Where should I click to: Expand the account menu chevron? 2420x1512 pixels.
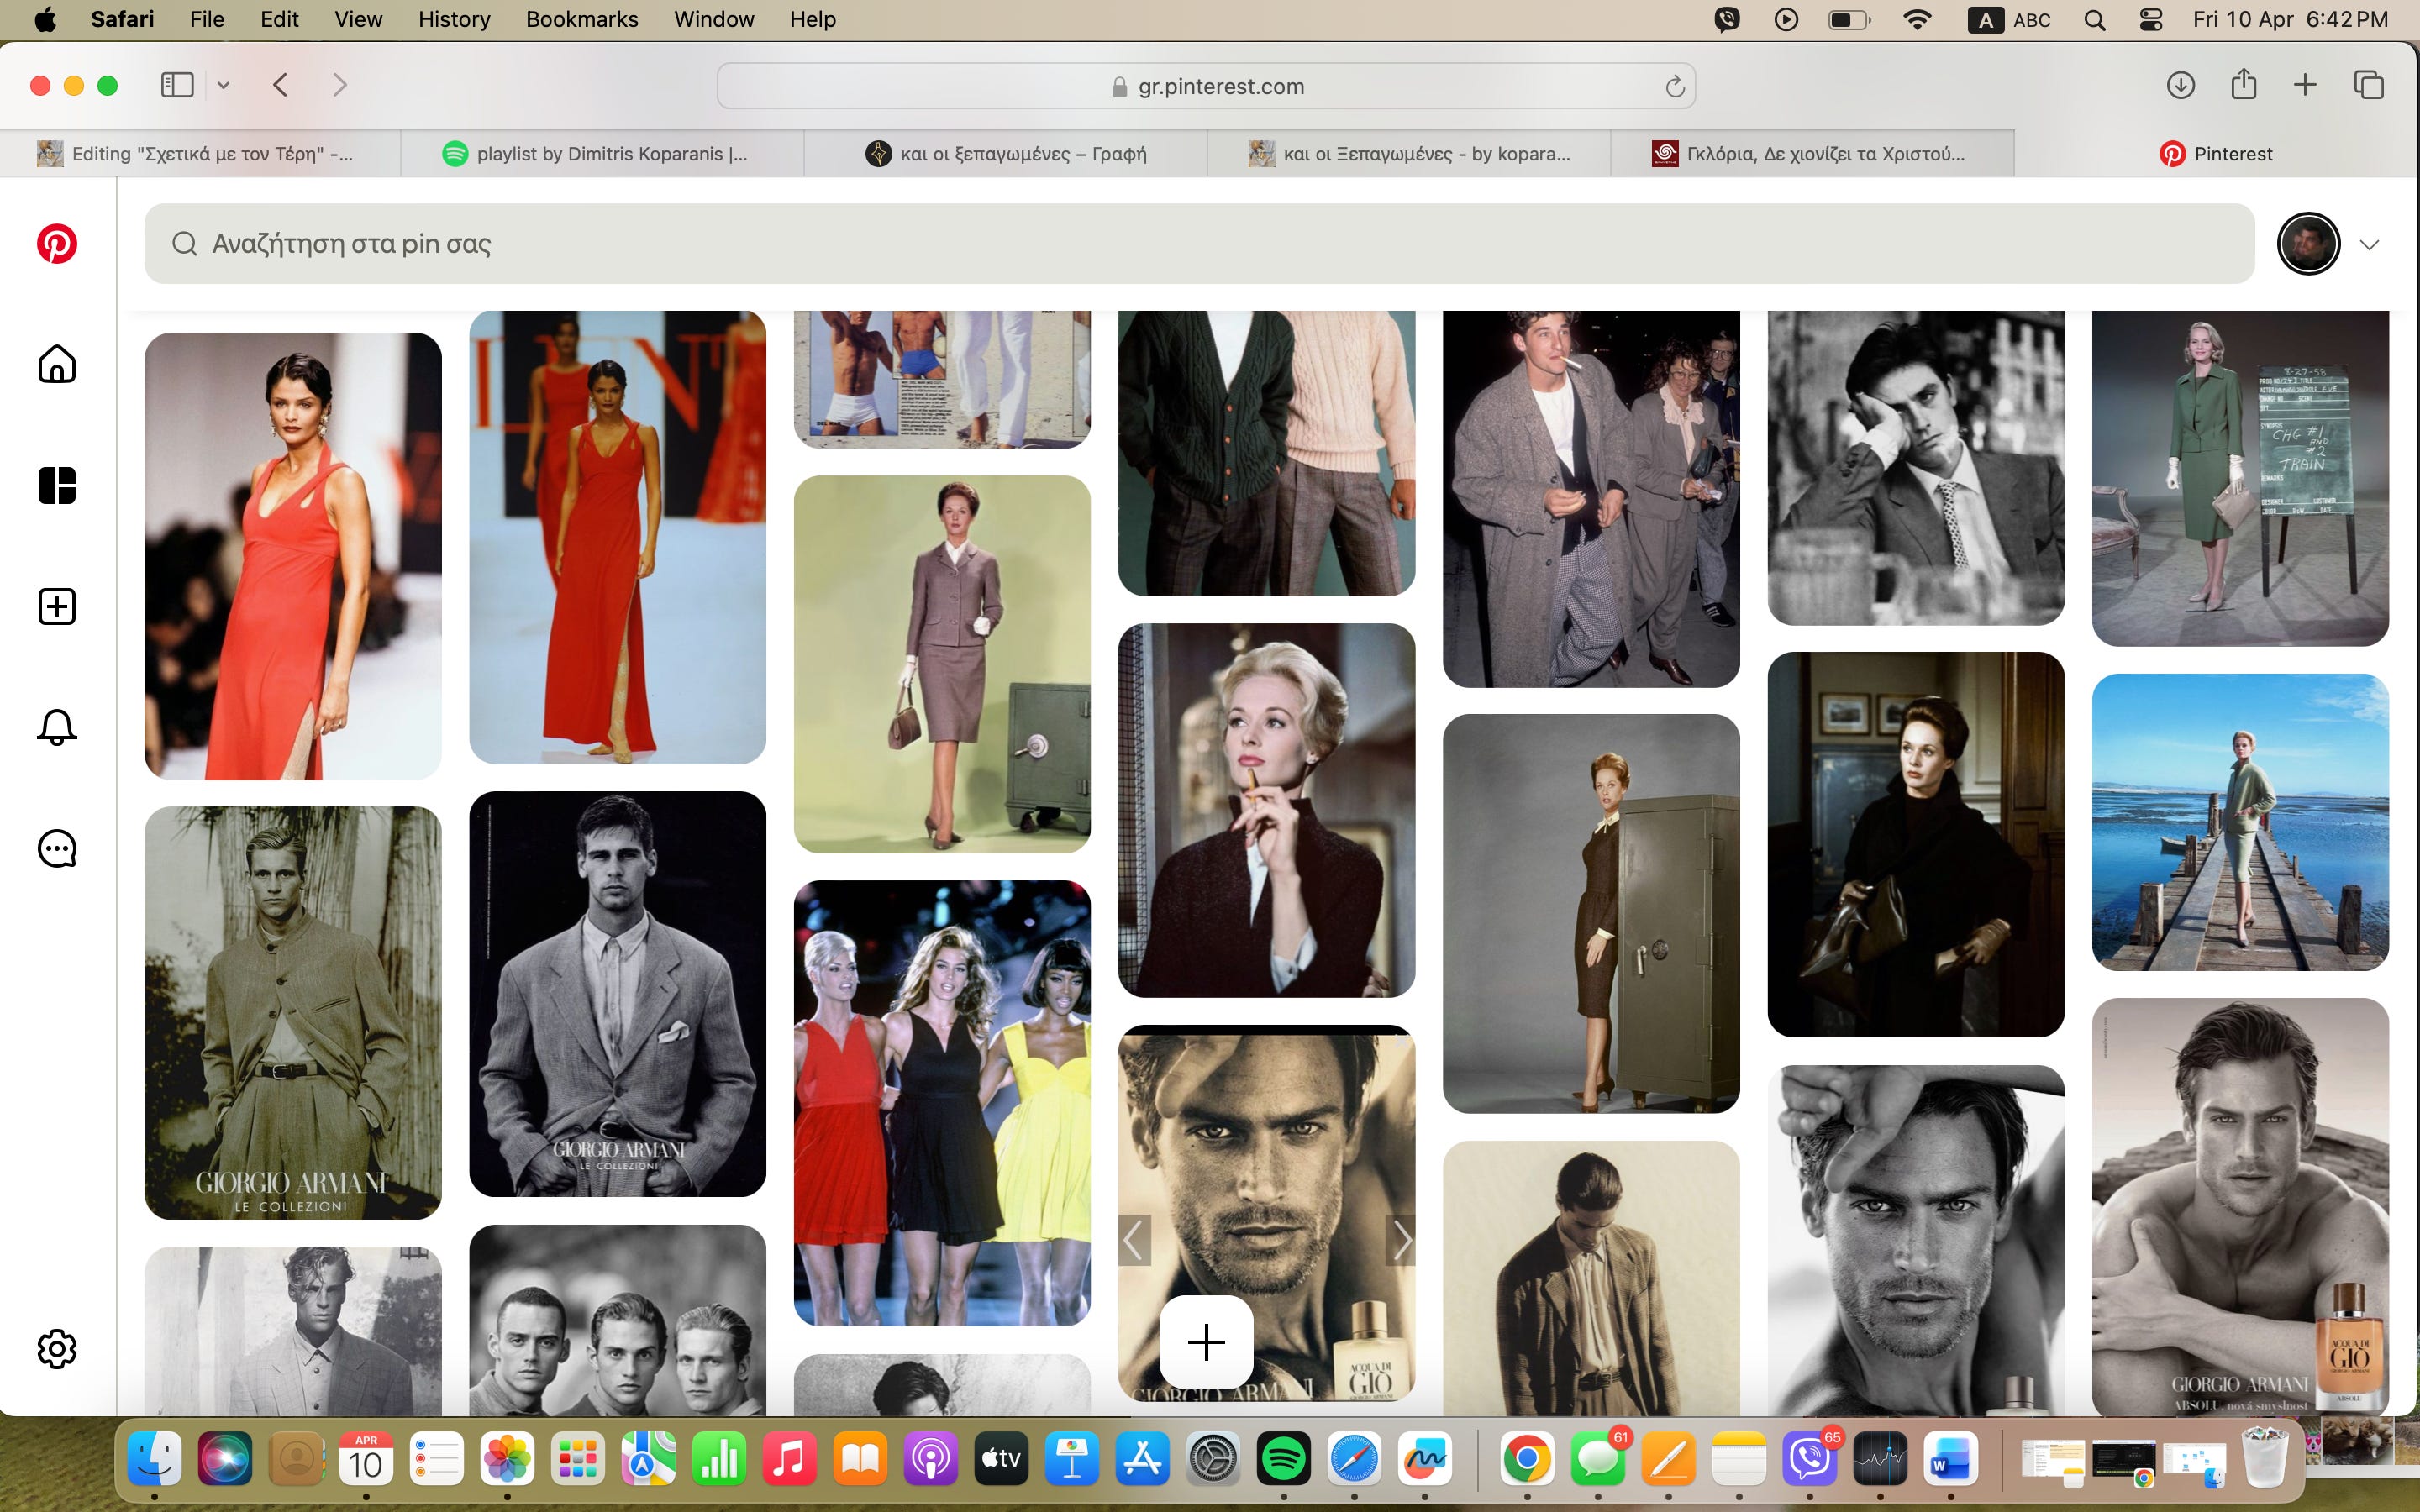[2369, 245]
